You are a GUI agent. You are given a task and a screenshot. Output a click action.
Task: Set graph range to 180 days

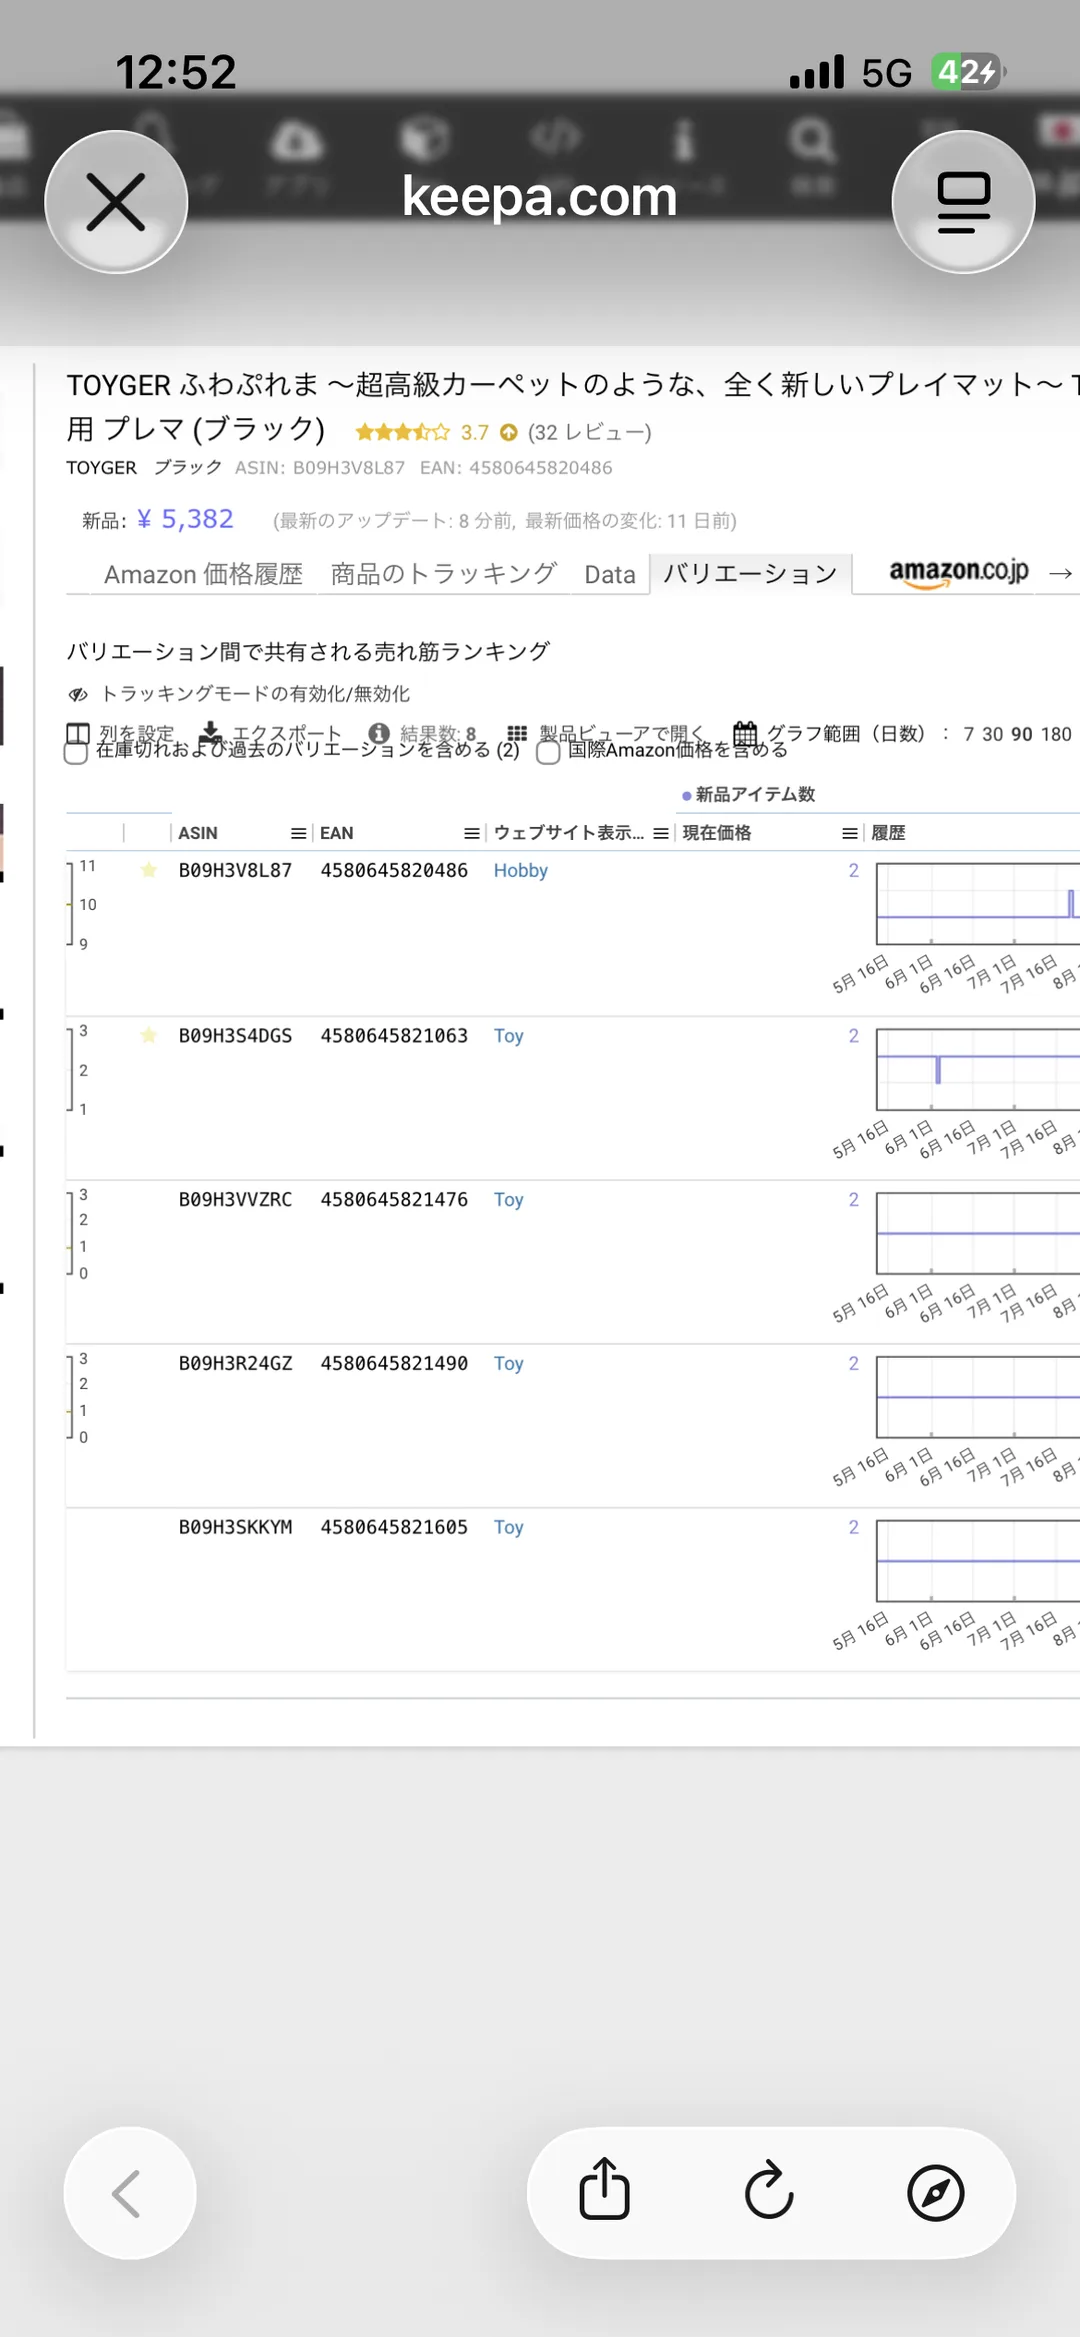(1056, 734)
